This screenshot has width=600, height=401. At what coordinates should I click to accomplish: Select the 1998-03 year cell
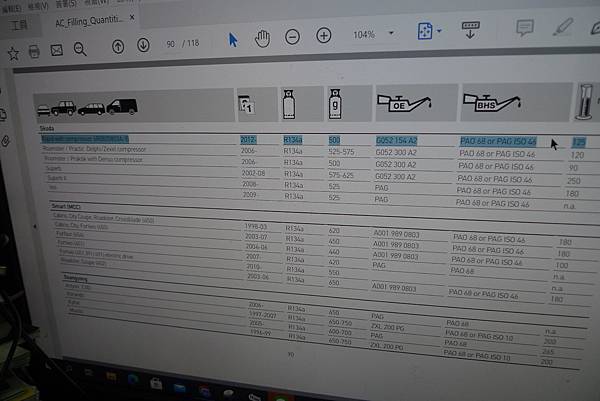256,227
